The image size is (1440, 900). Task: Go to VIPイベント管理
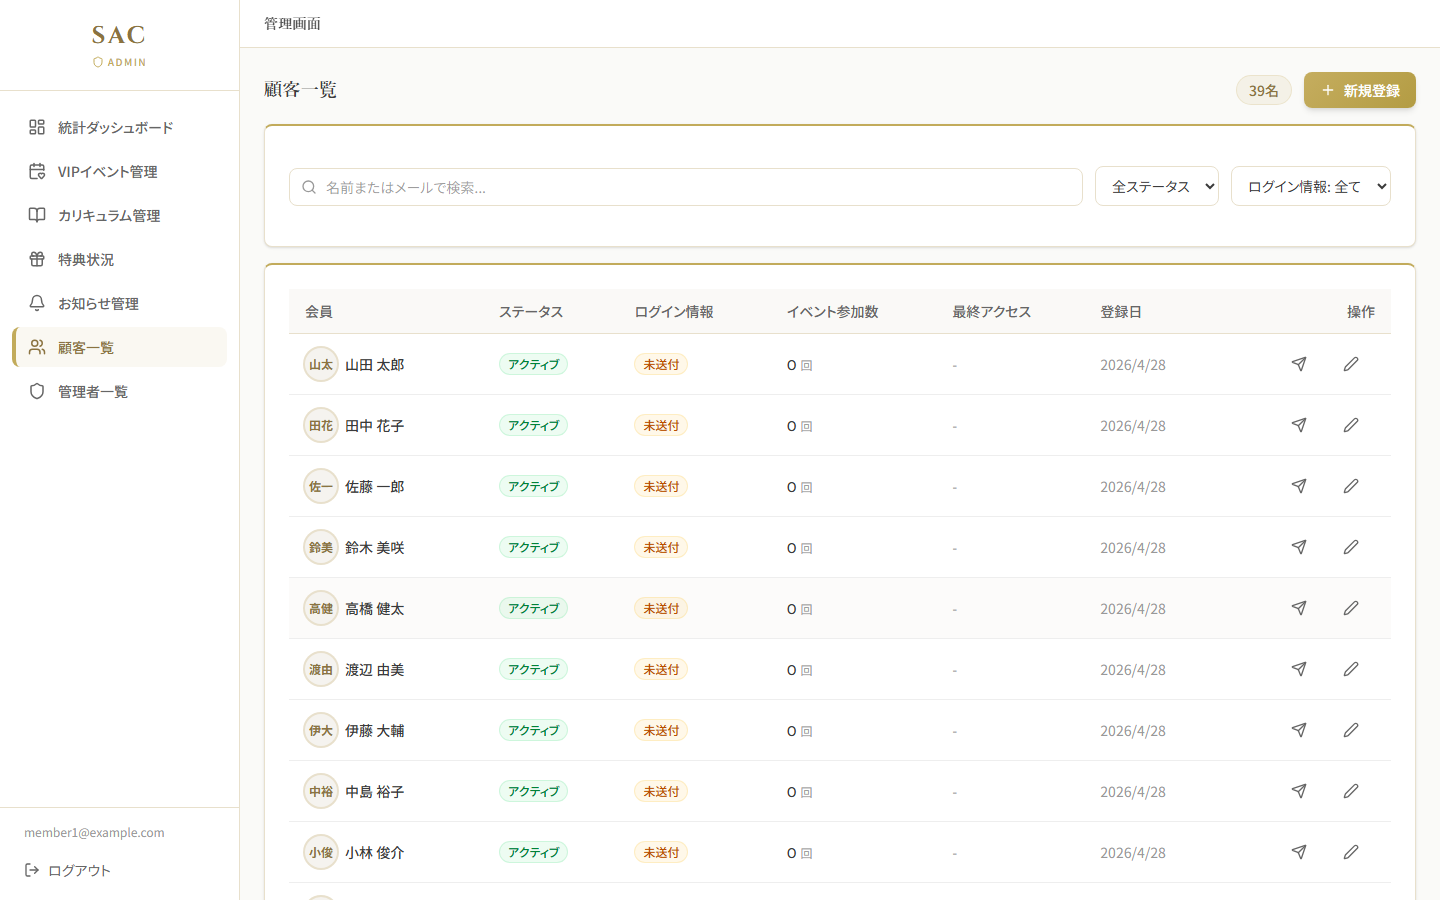pyautogui.click(x=119, y=171)
